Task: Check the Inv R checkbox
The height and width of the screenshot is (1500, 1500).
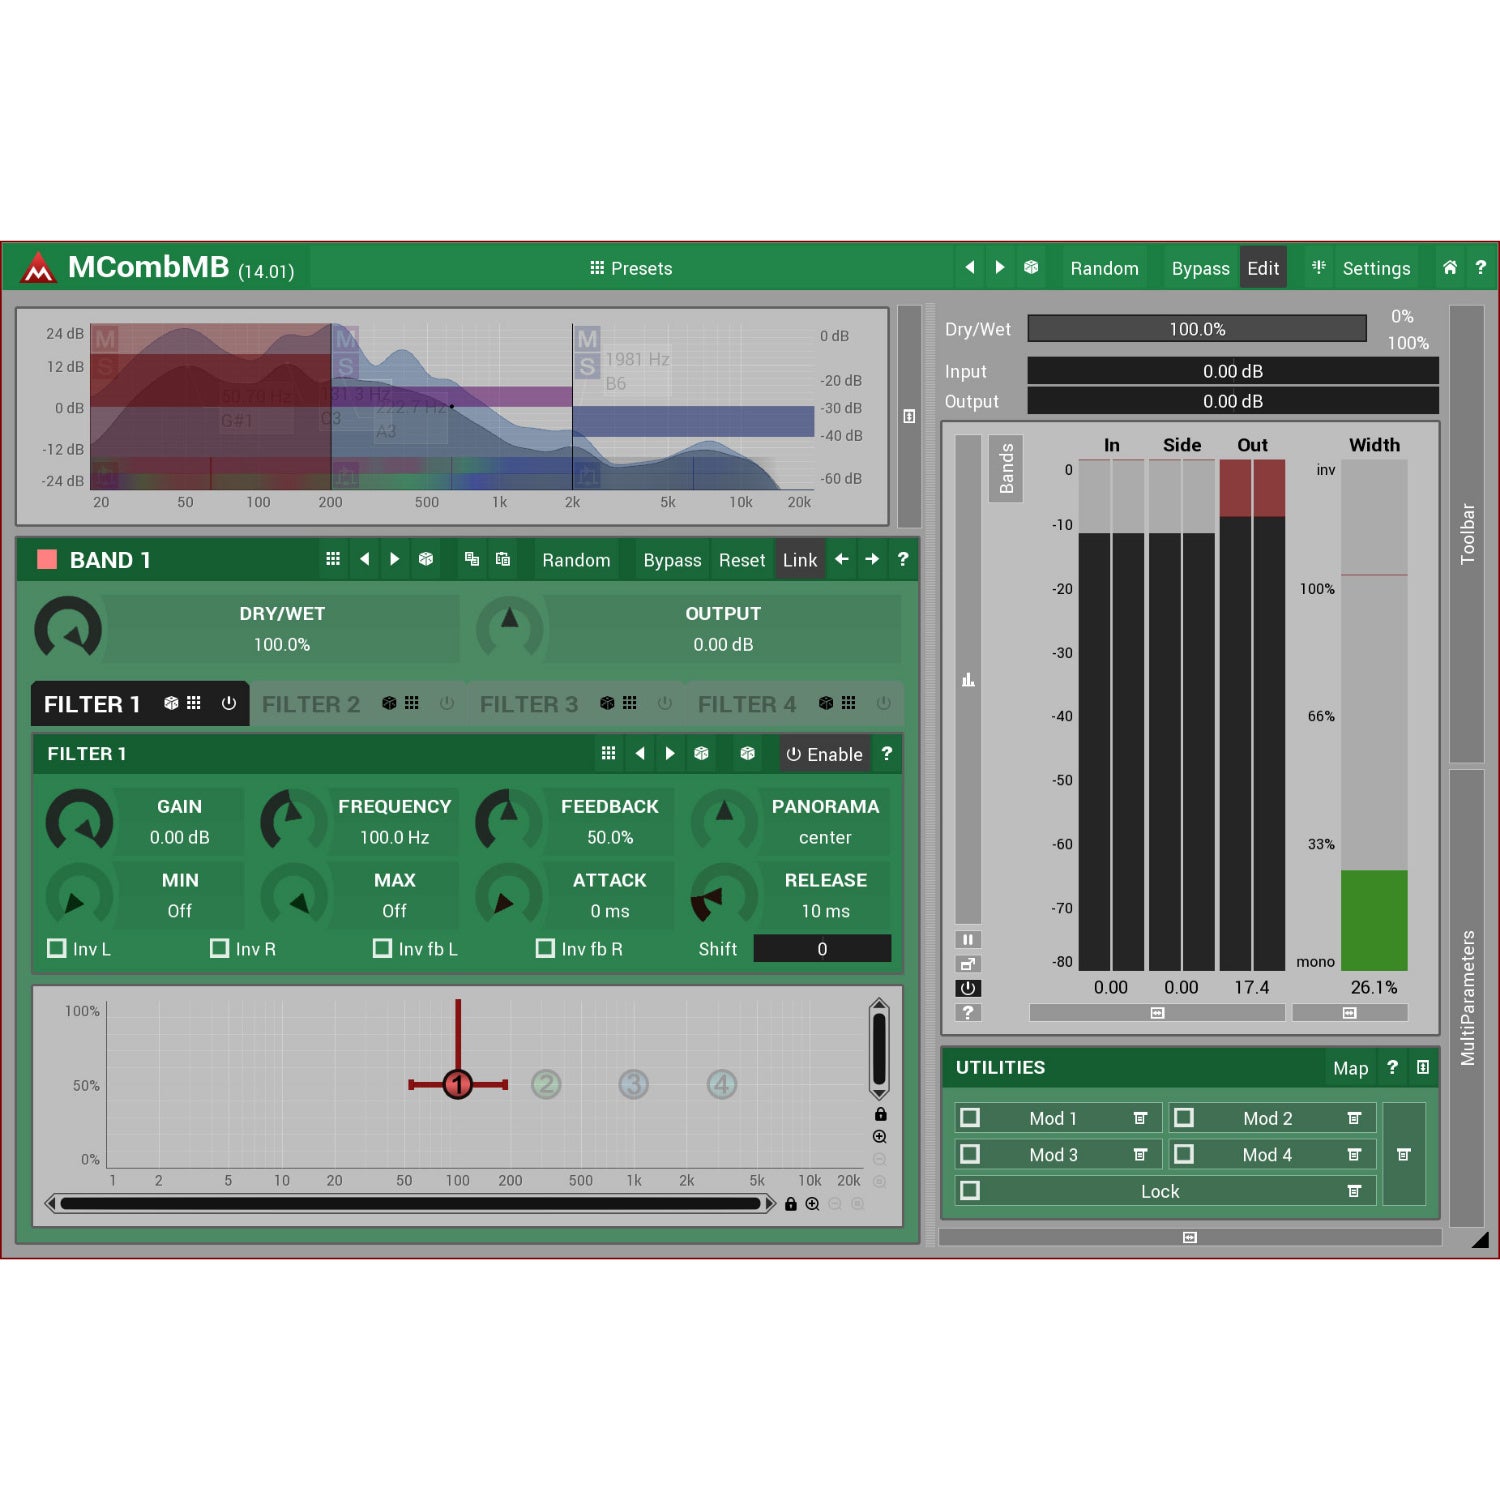Action: coord(220,948)
